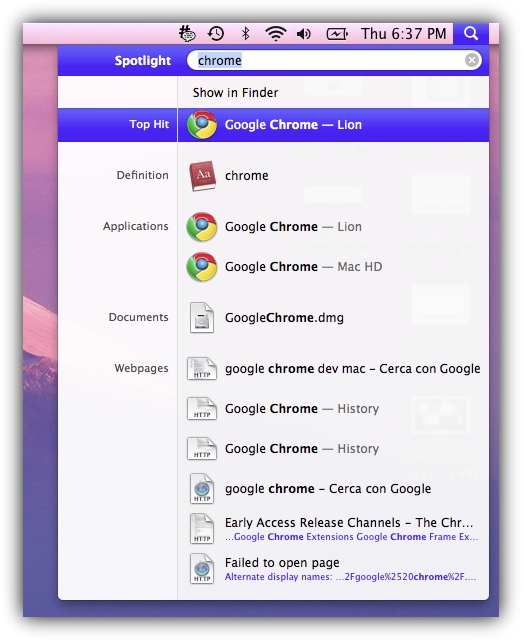This screenshot has height=640, width=524.
Task: Click the disk image icon for GoogleChrome.dmg
Action: [x=202, y=318]
